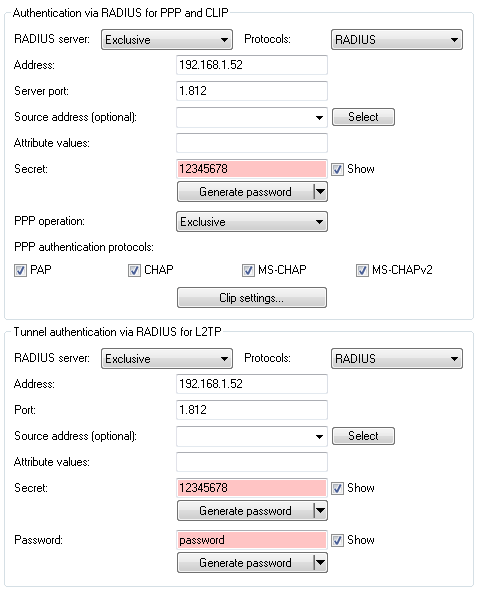Toggle Show next to L2TP Password field

click(337, 540)
